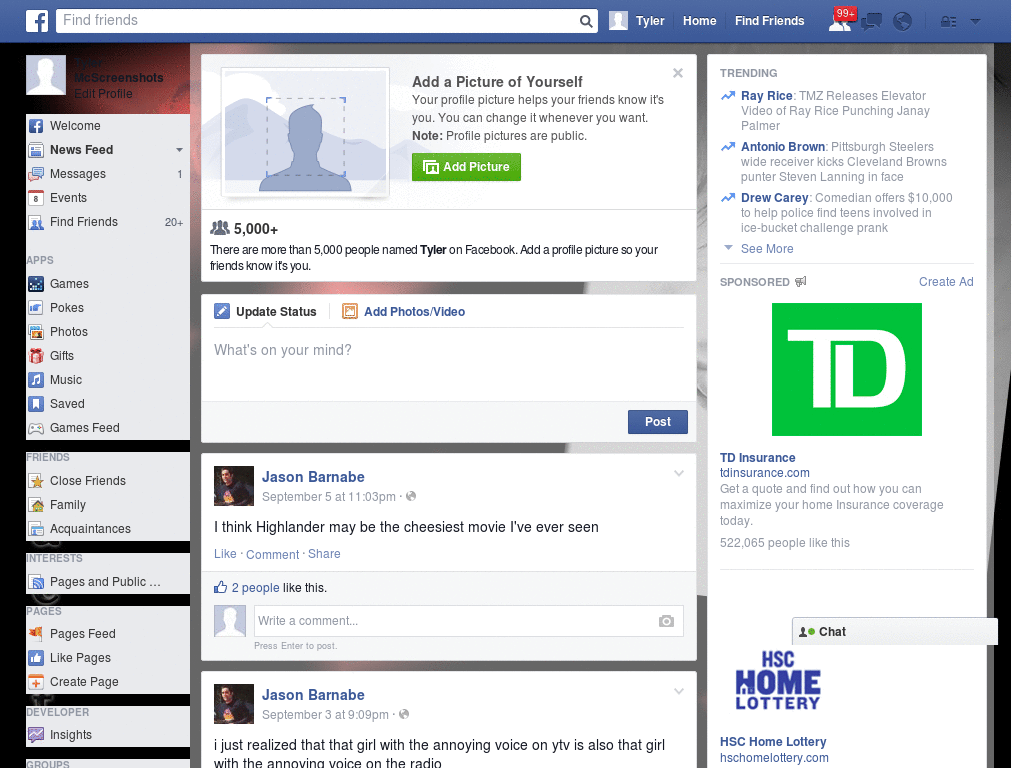Open the Antonio Brown trending topic
1024x768 pixels.
pos(782,147)
